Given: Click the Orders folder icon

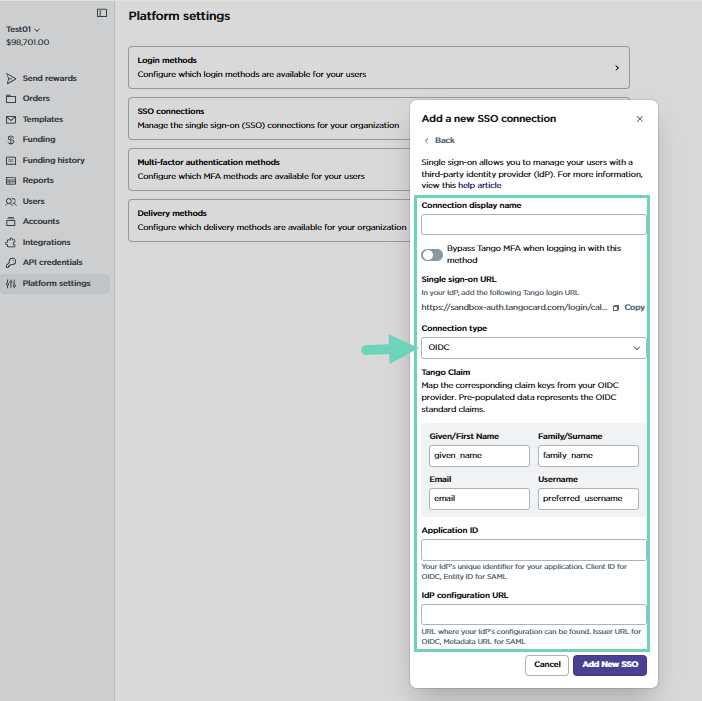Looking at the screenshot, I should click(x=11, y=99).
